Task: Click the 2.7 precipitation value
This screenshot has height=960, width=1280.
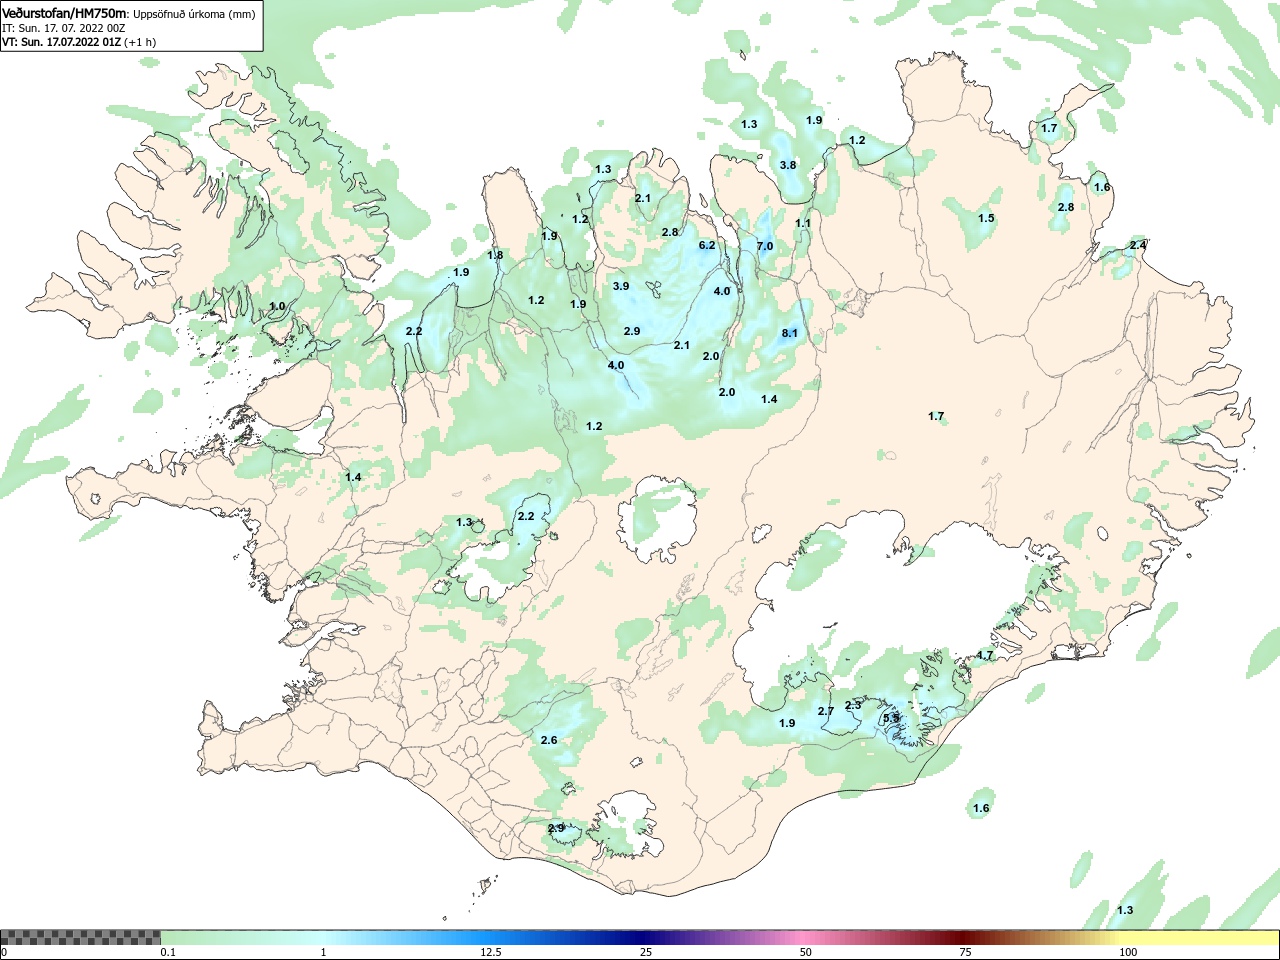Action: (x=826, y=711)
